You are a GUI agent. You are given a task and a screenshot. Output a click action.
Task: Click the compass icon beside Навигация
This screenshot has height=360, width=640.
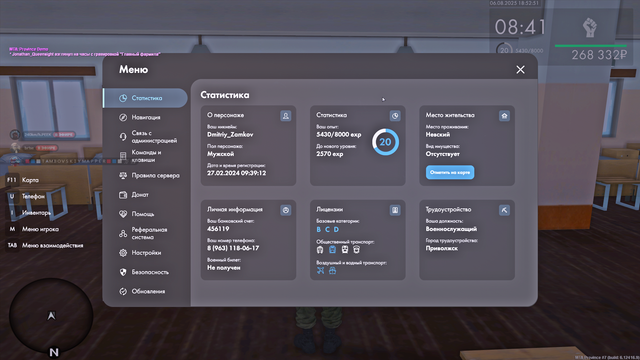tap(123, 118)
